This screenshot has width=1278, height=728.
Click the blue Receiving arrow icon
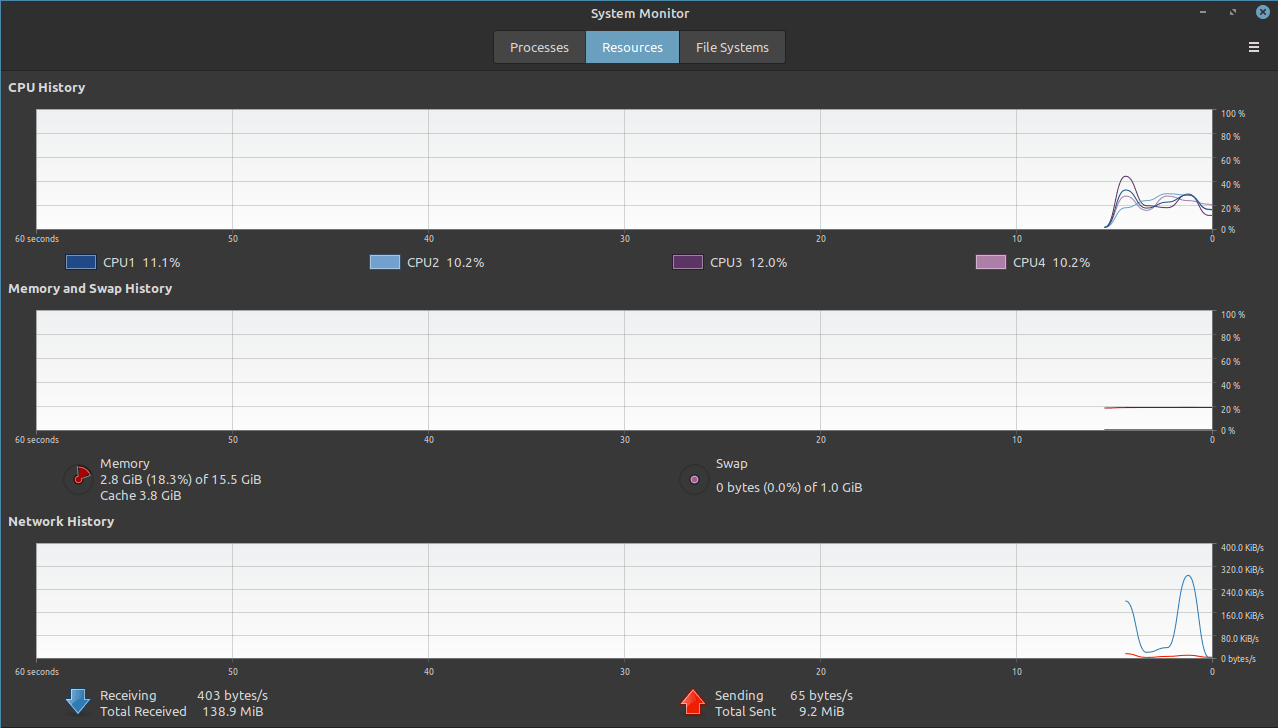78,702
